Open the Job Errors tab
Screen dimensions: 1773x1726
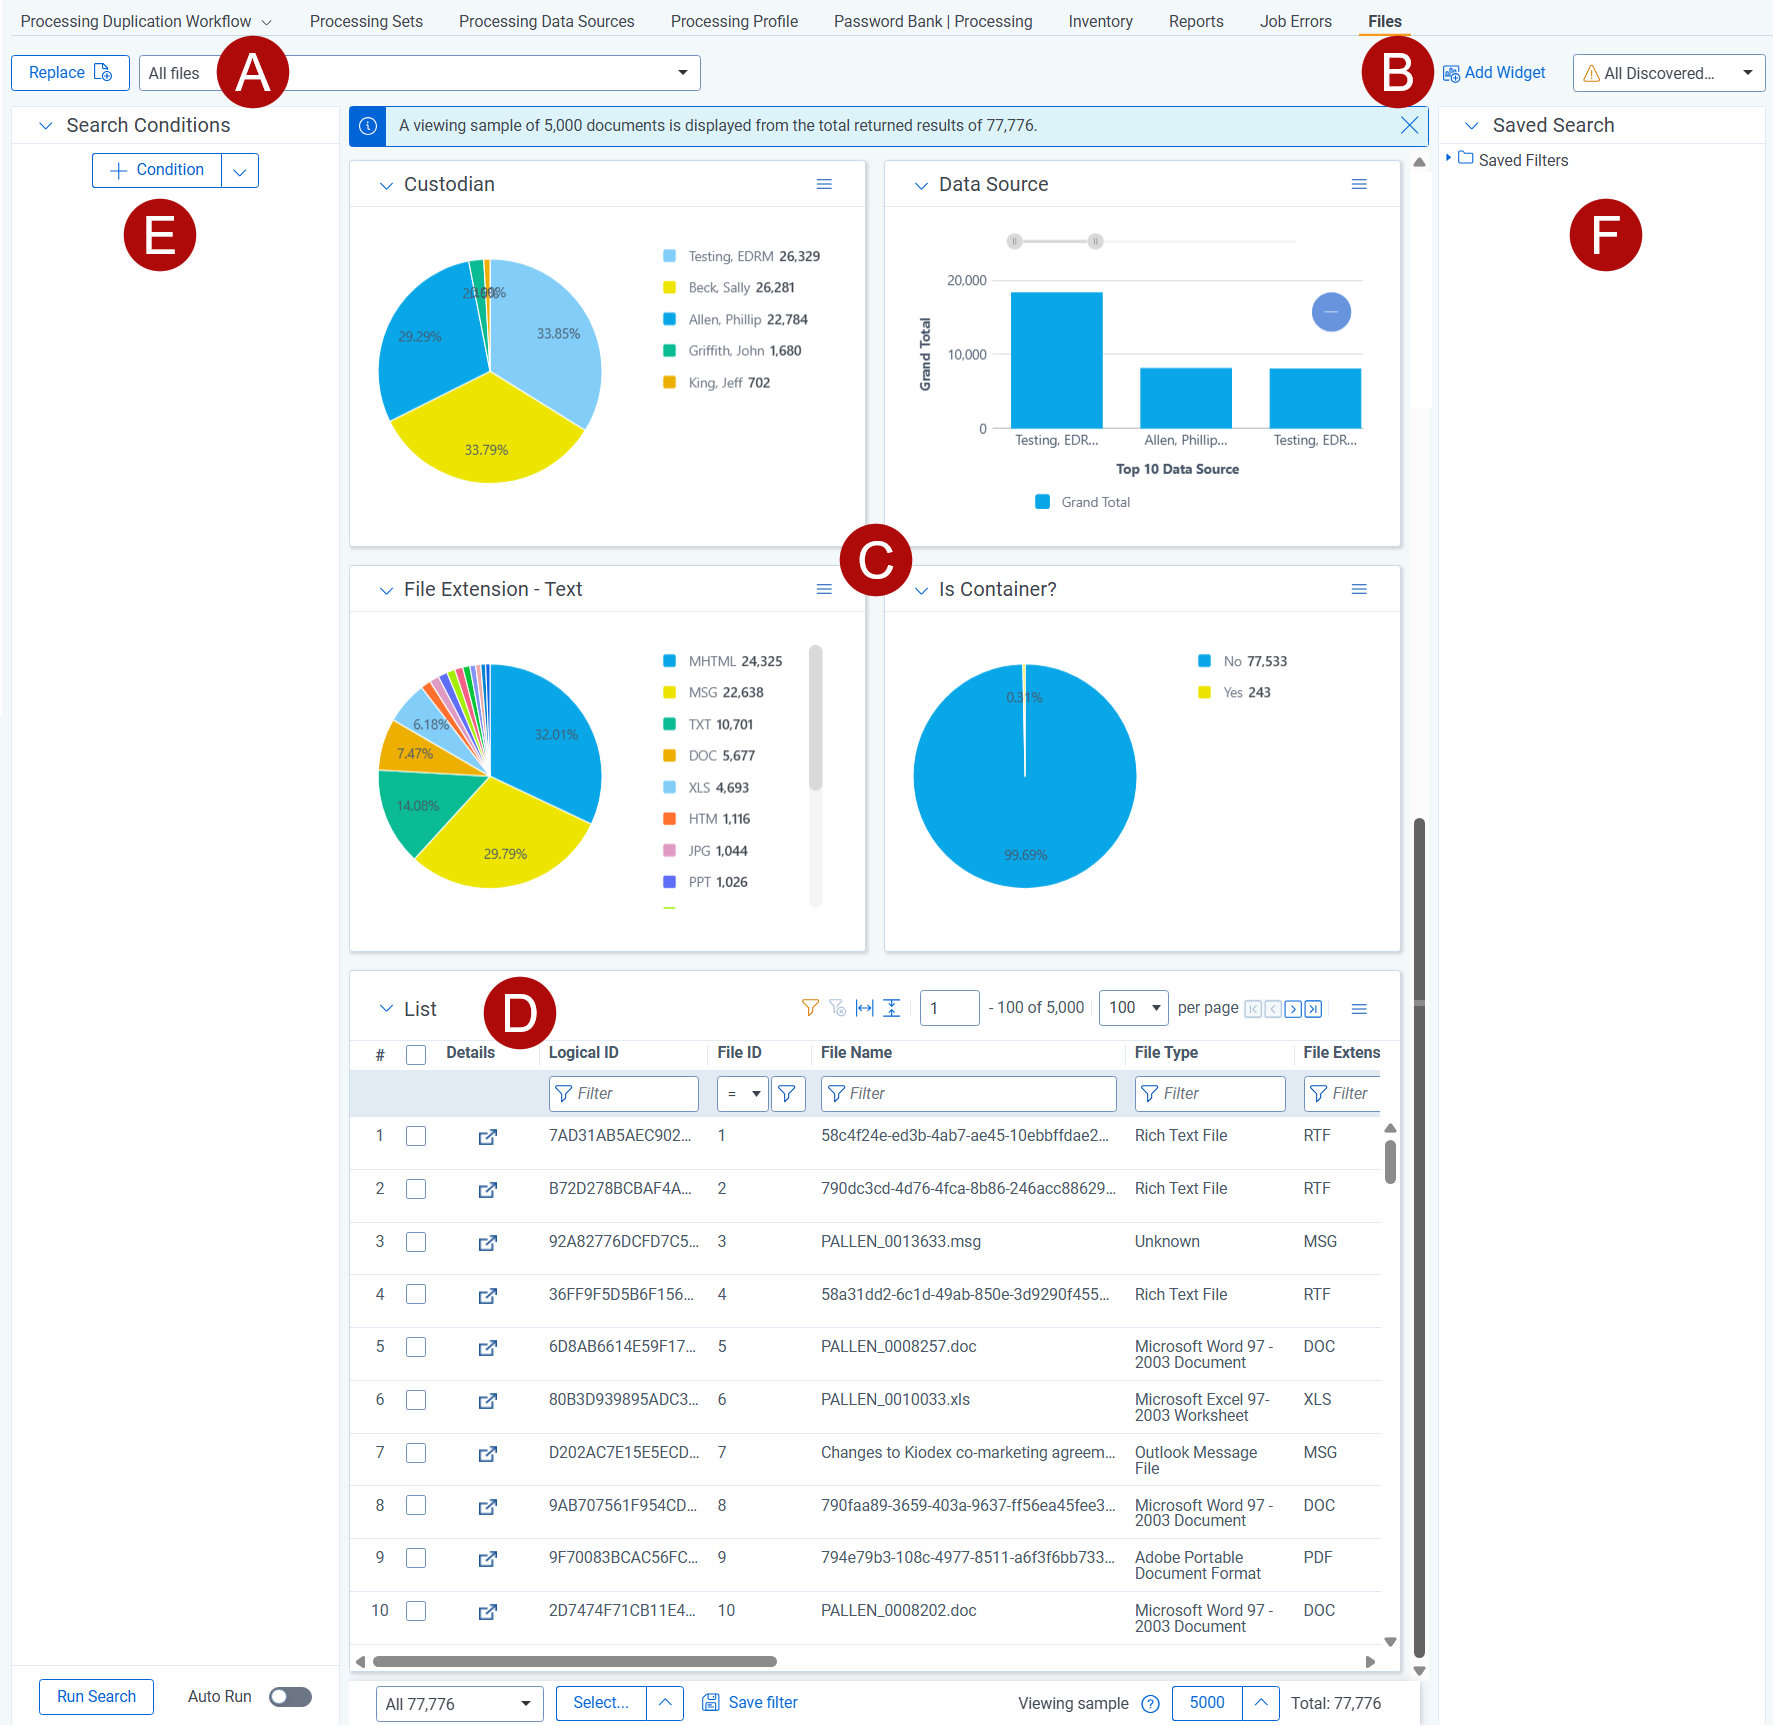point(1295,21)
